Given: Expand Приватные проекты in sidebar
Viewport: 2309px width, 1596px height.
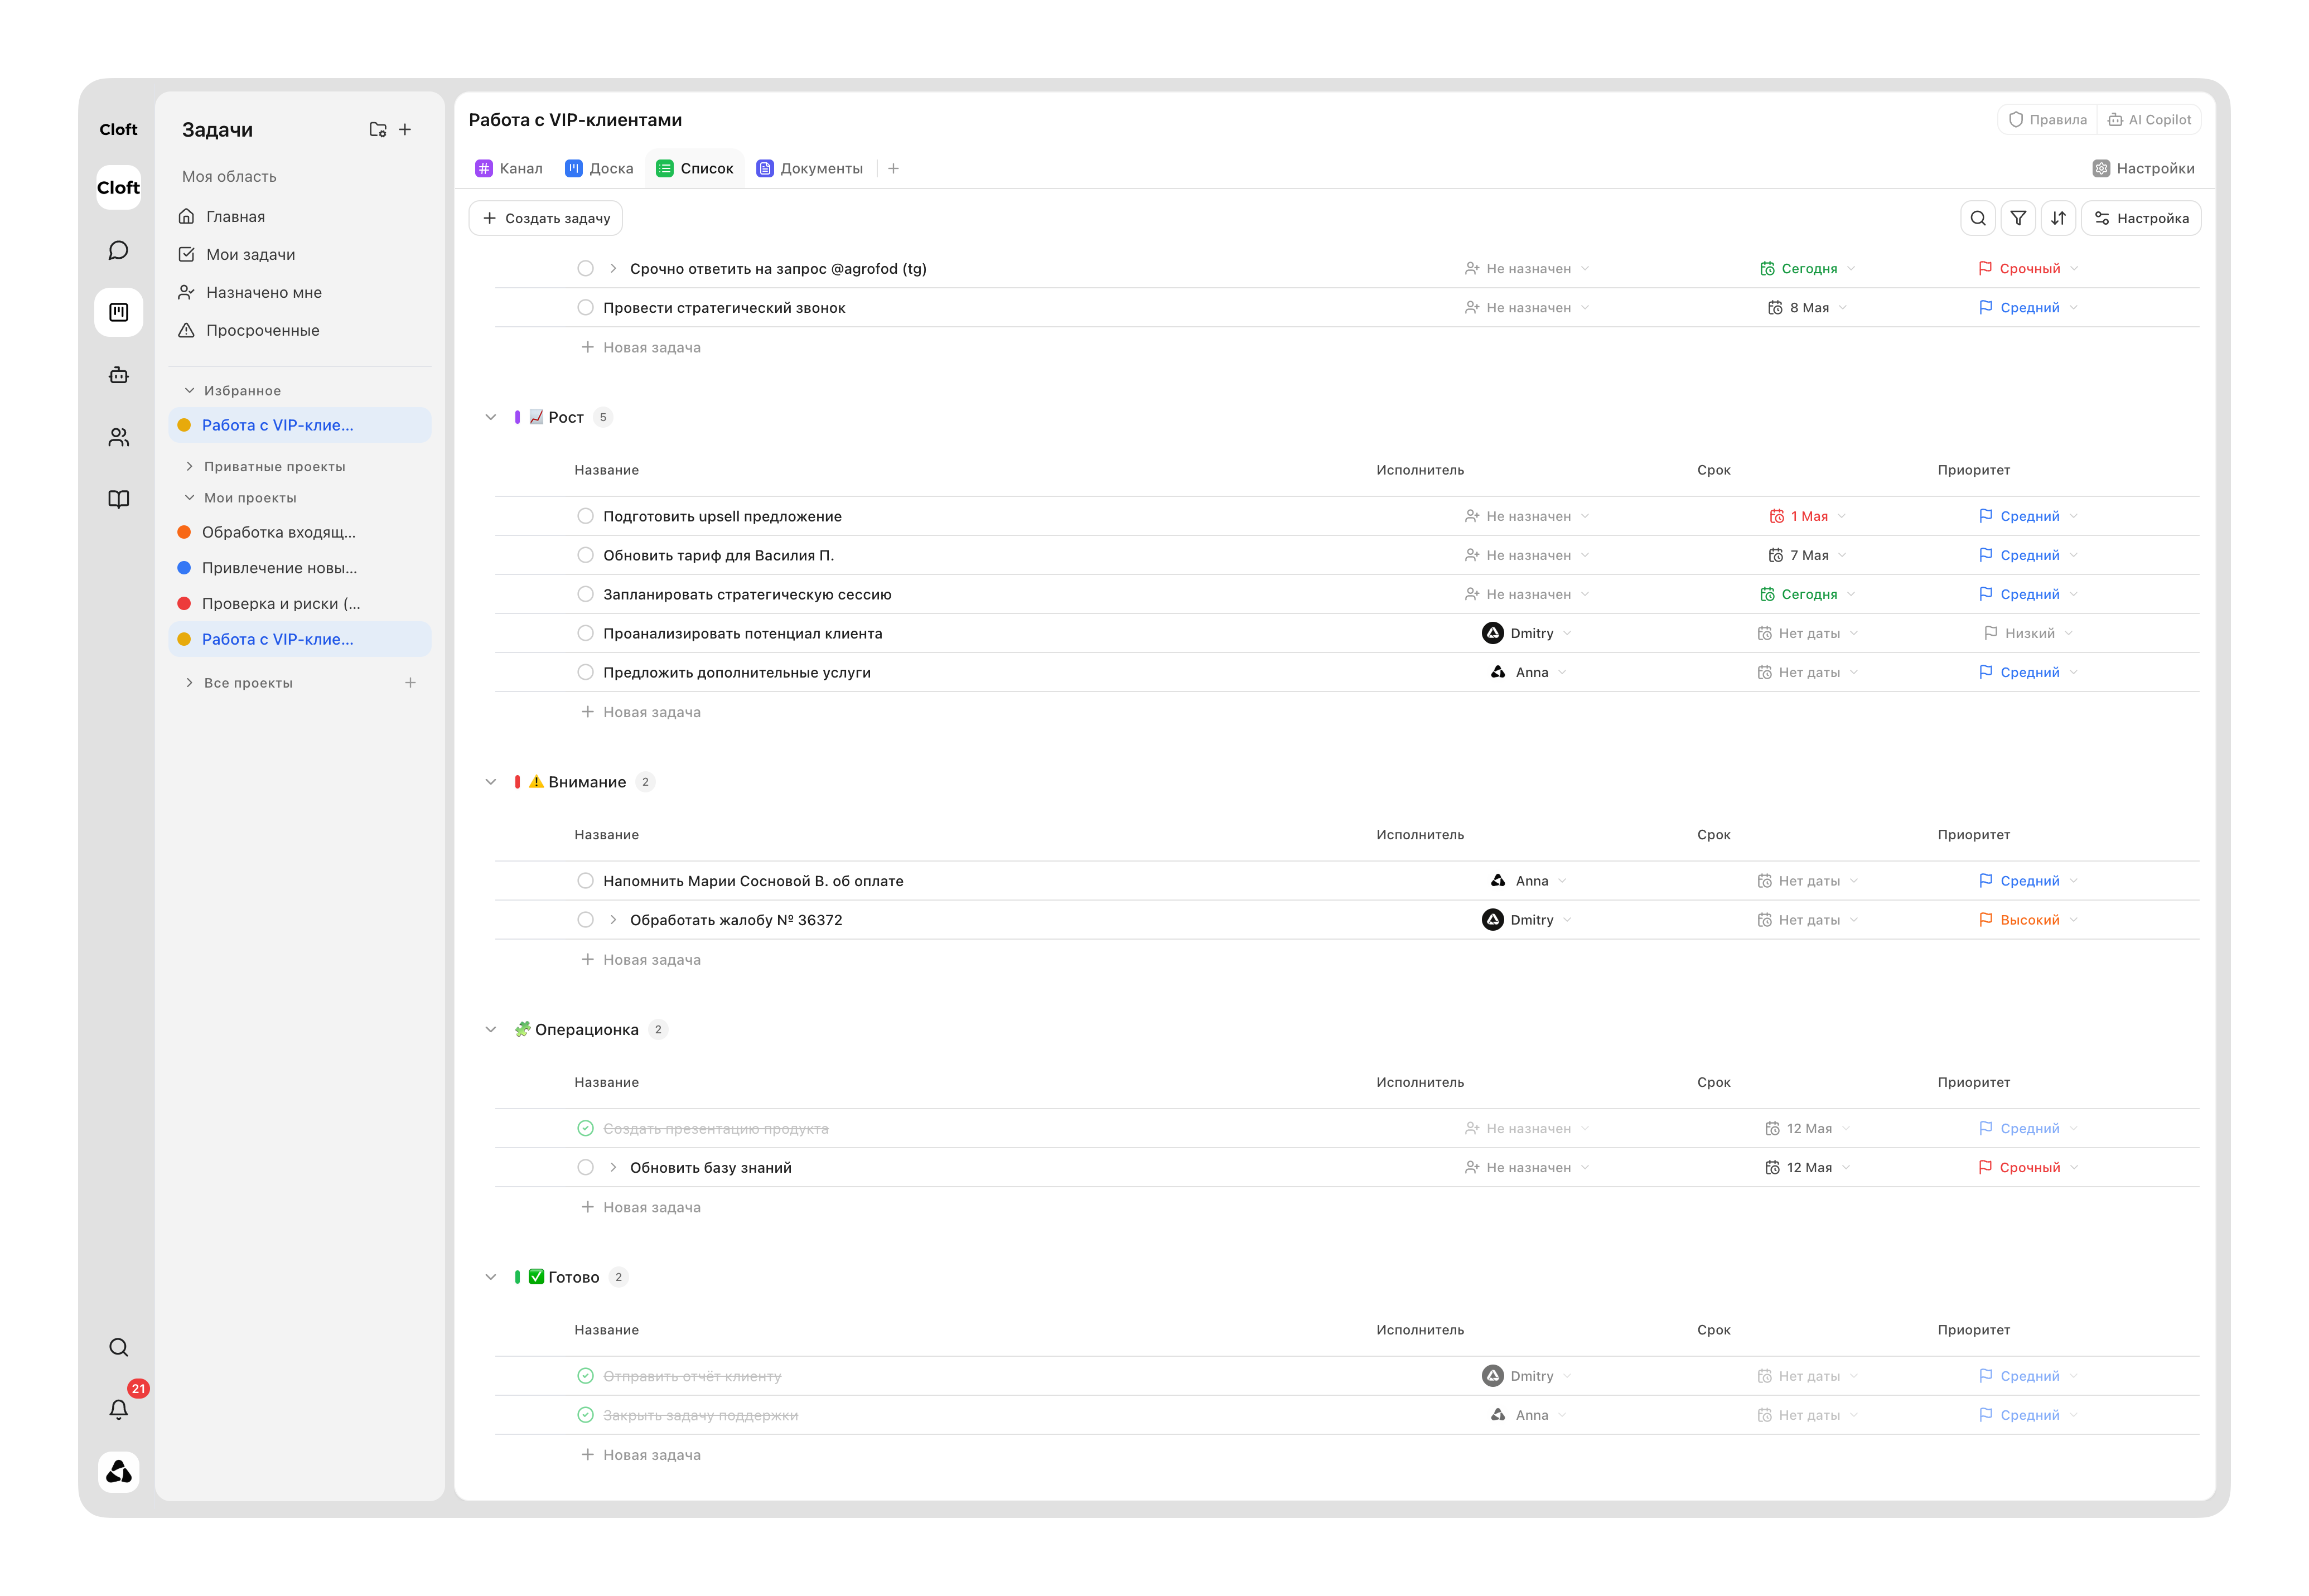Looking at the screenshot, I should [189, 466].
